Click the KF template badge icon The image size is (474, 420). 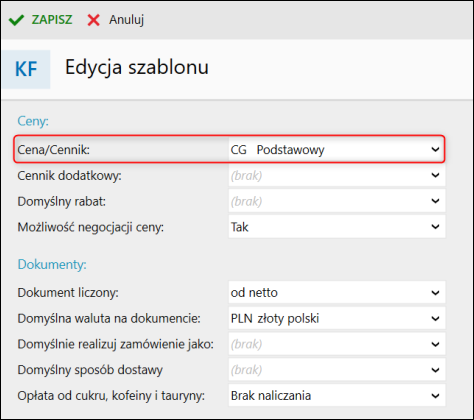26,69
